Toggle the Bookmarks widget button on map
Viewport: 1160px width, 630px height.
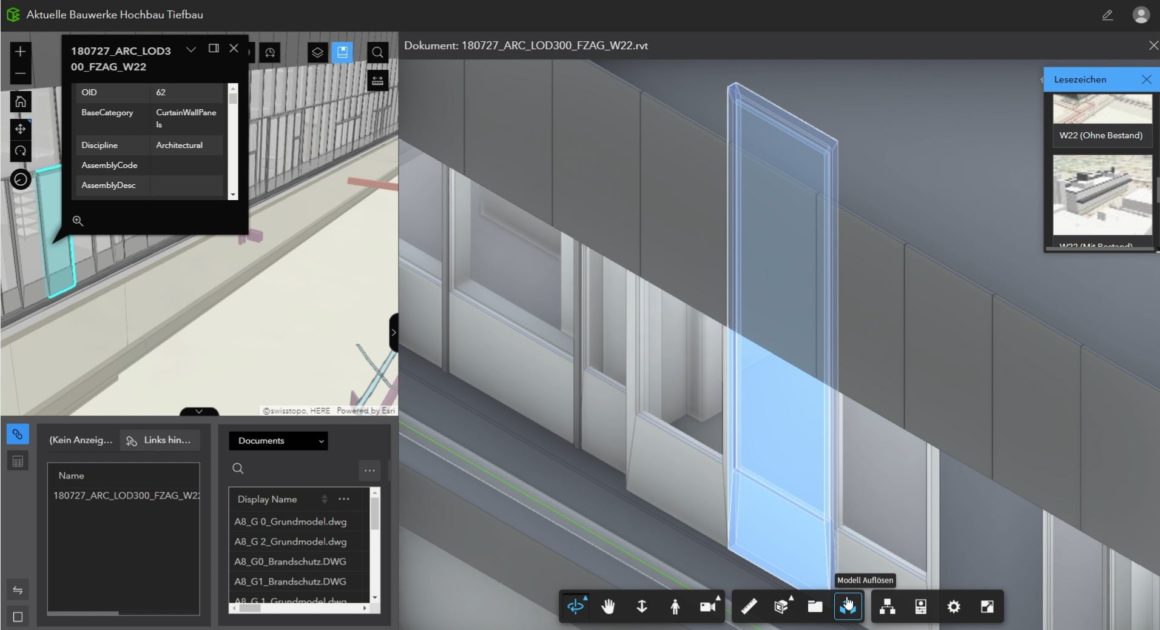click(343, 52)
